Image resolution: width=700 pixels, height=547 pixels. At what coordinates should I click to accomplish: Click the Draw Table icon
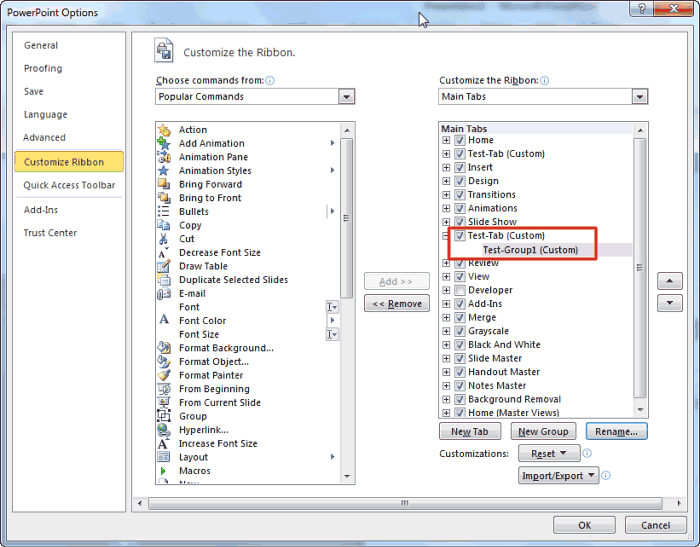[x=164, y=266]
